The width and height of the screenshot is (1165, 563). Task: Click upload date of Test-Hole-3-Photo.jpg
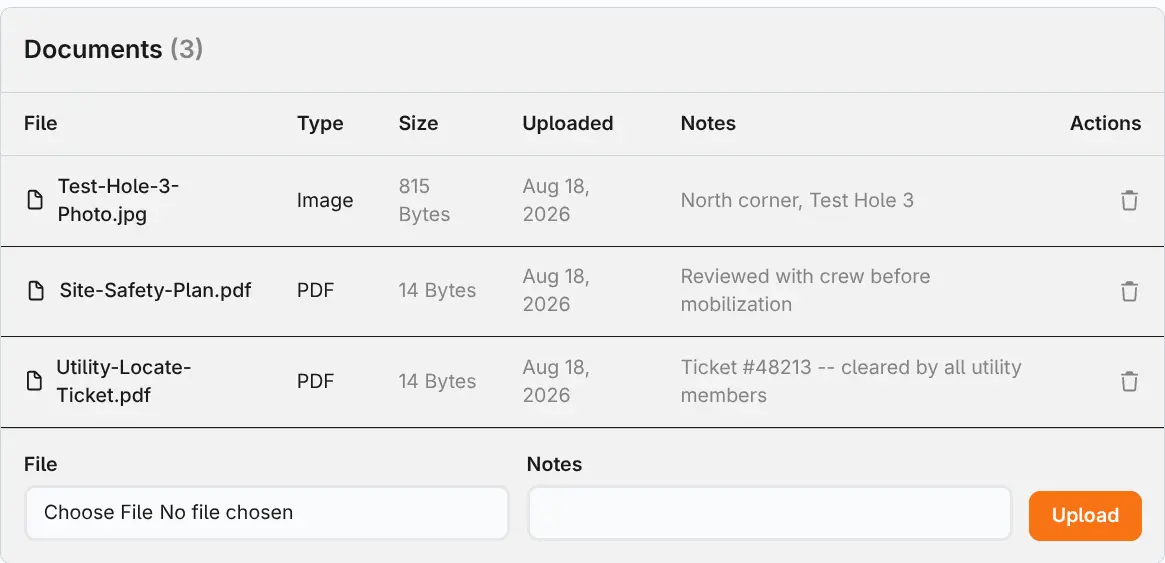pos(556,201)
